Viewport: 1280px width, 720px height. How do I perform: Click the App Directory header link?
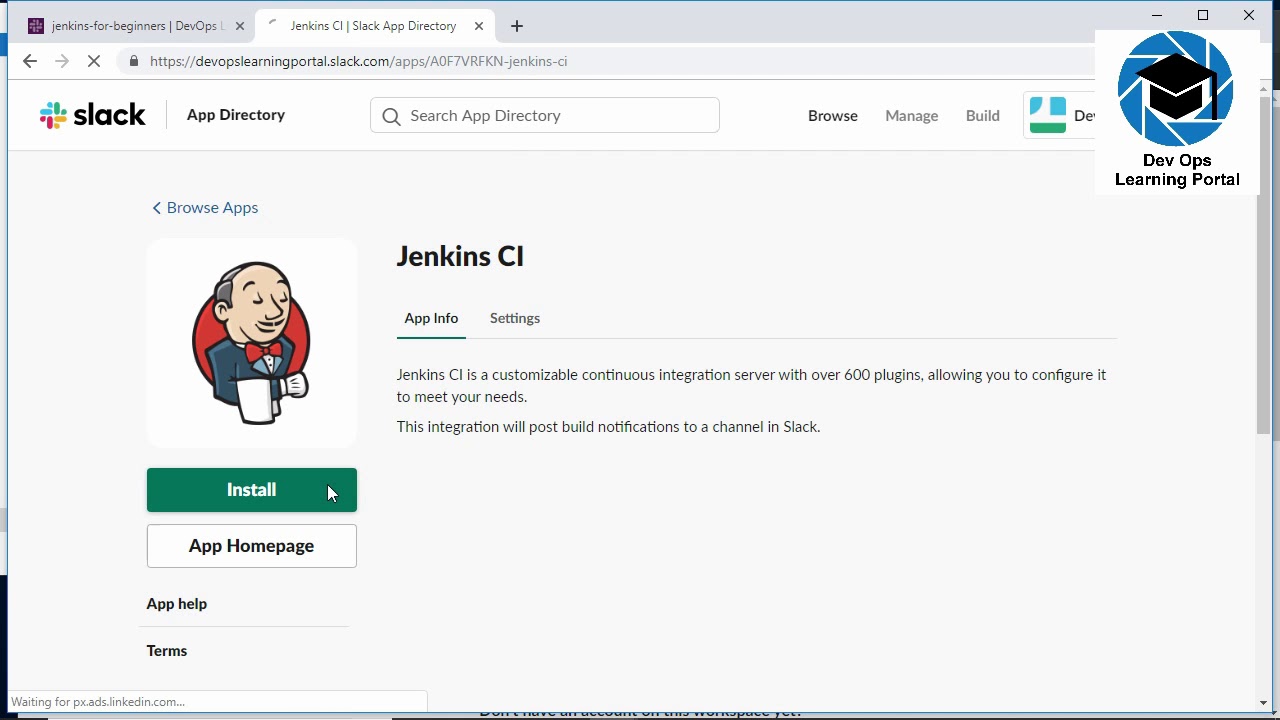(236, 115)
